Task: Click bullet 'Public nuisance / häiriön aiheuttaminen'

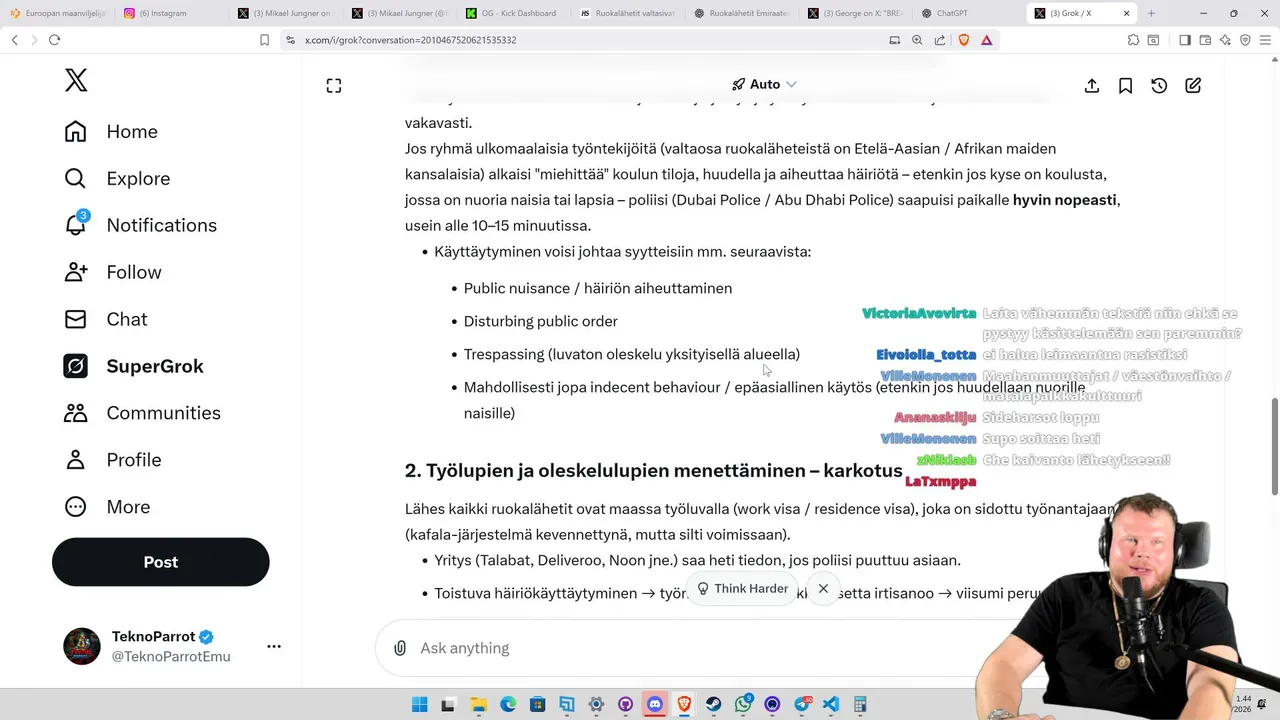Action: [x=598, y=288]
